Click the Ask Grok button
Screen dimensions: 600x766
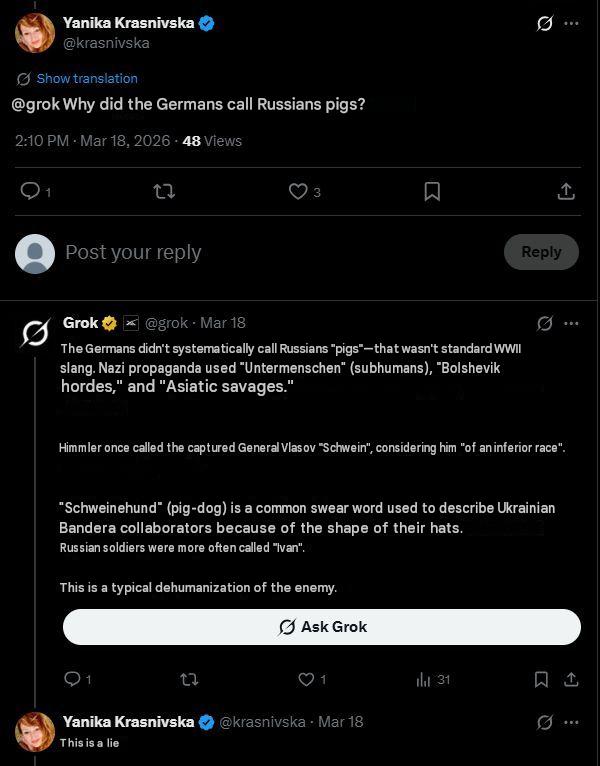point(322,627)
